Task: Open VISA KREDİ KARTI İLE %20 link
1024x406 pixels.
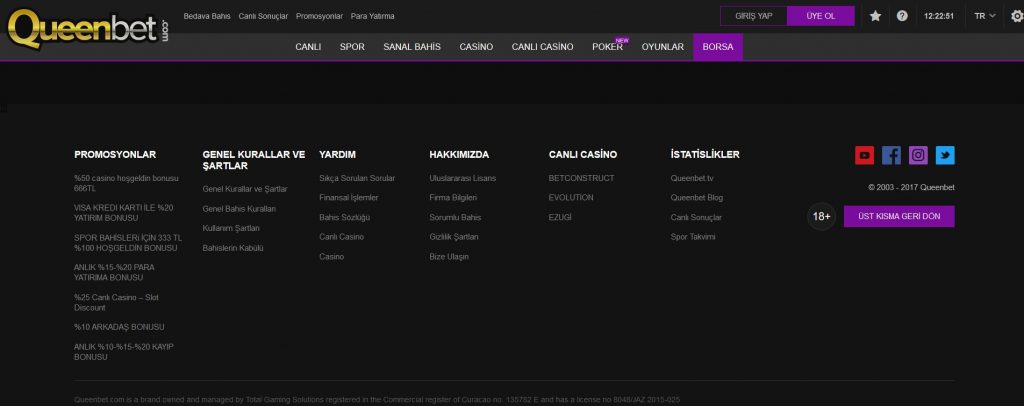Action: coord(123,212)
